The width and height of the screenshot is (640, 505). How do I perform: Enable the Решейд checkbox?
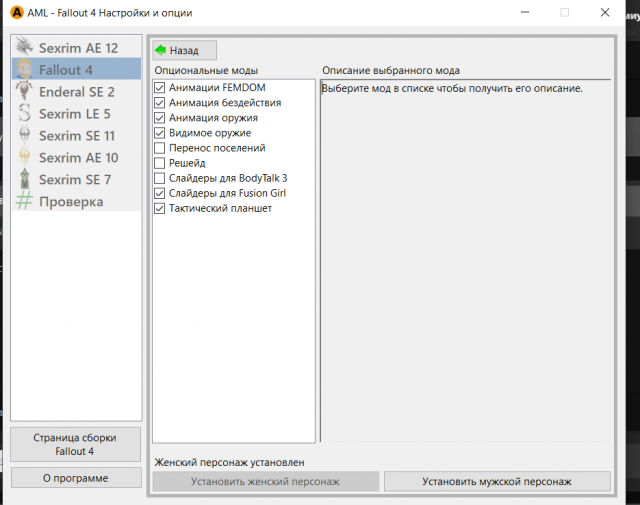click(160, 163)
